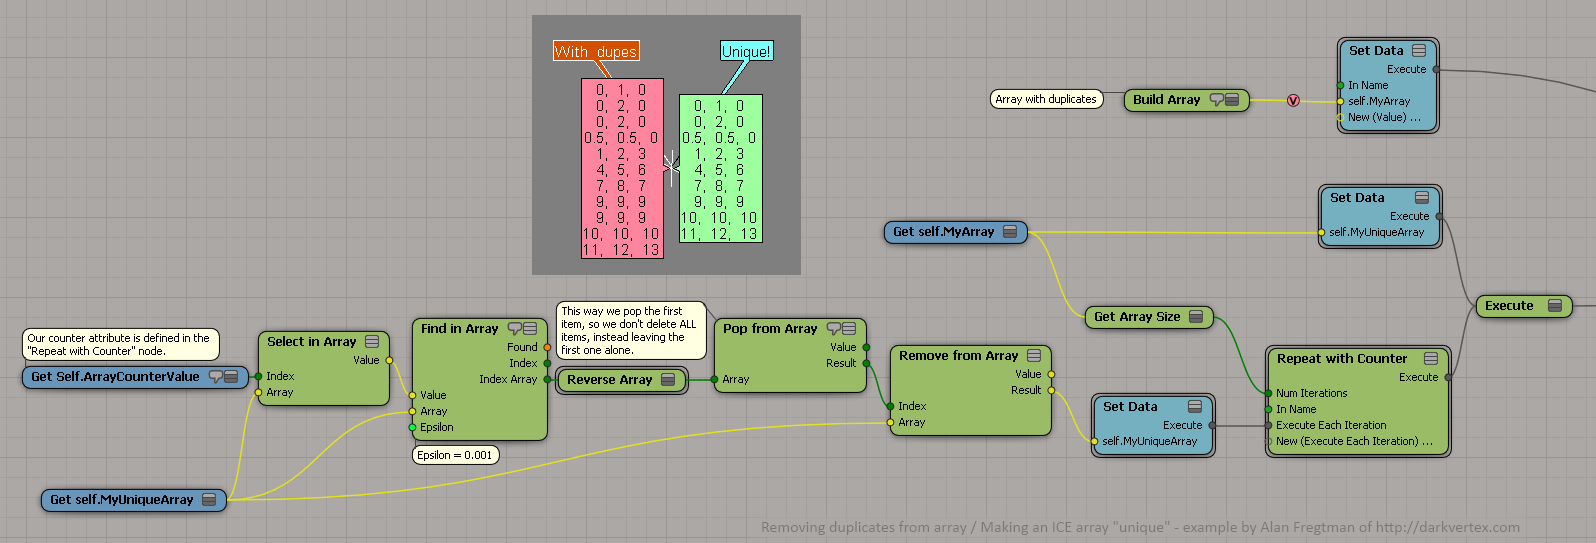Click the pink V passthrough node
The width and height of the screenshot is (1596, 543).
pos(1293,101)
